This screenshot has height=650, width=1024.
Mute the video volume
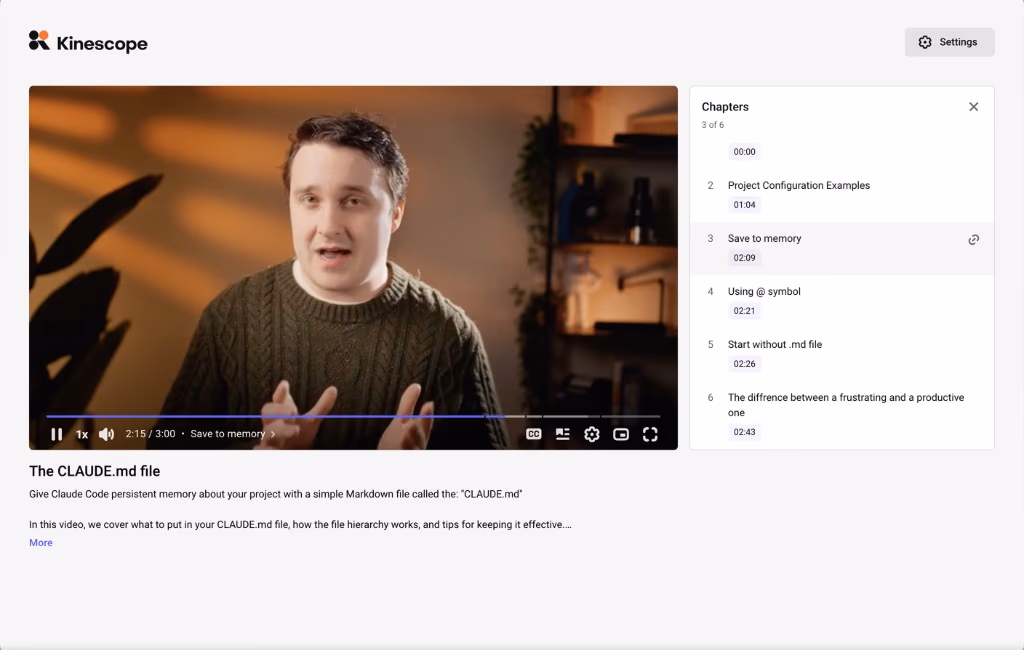click(x=106, y=434)
